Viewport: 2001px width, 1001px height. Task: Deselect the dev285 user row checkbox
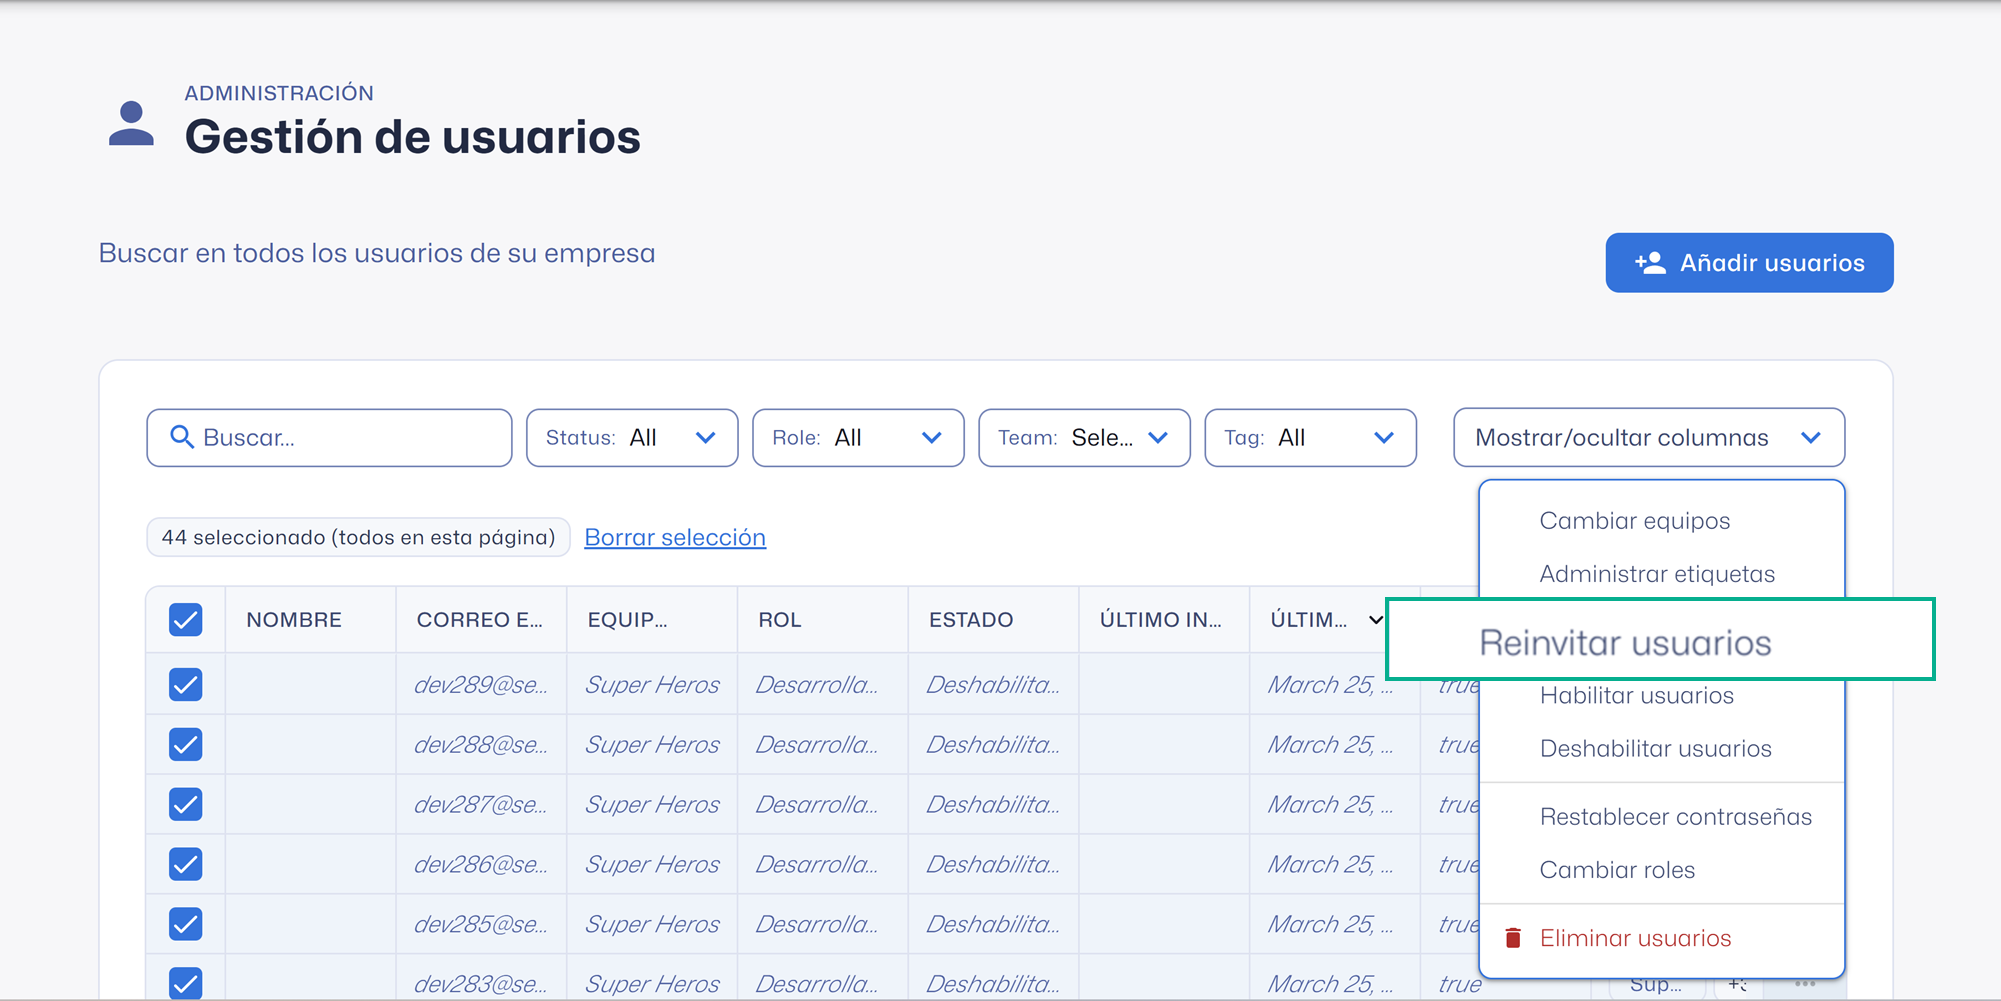pos(186,924)
